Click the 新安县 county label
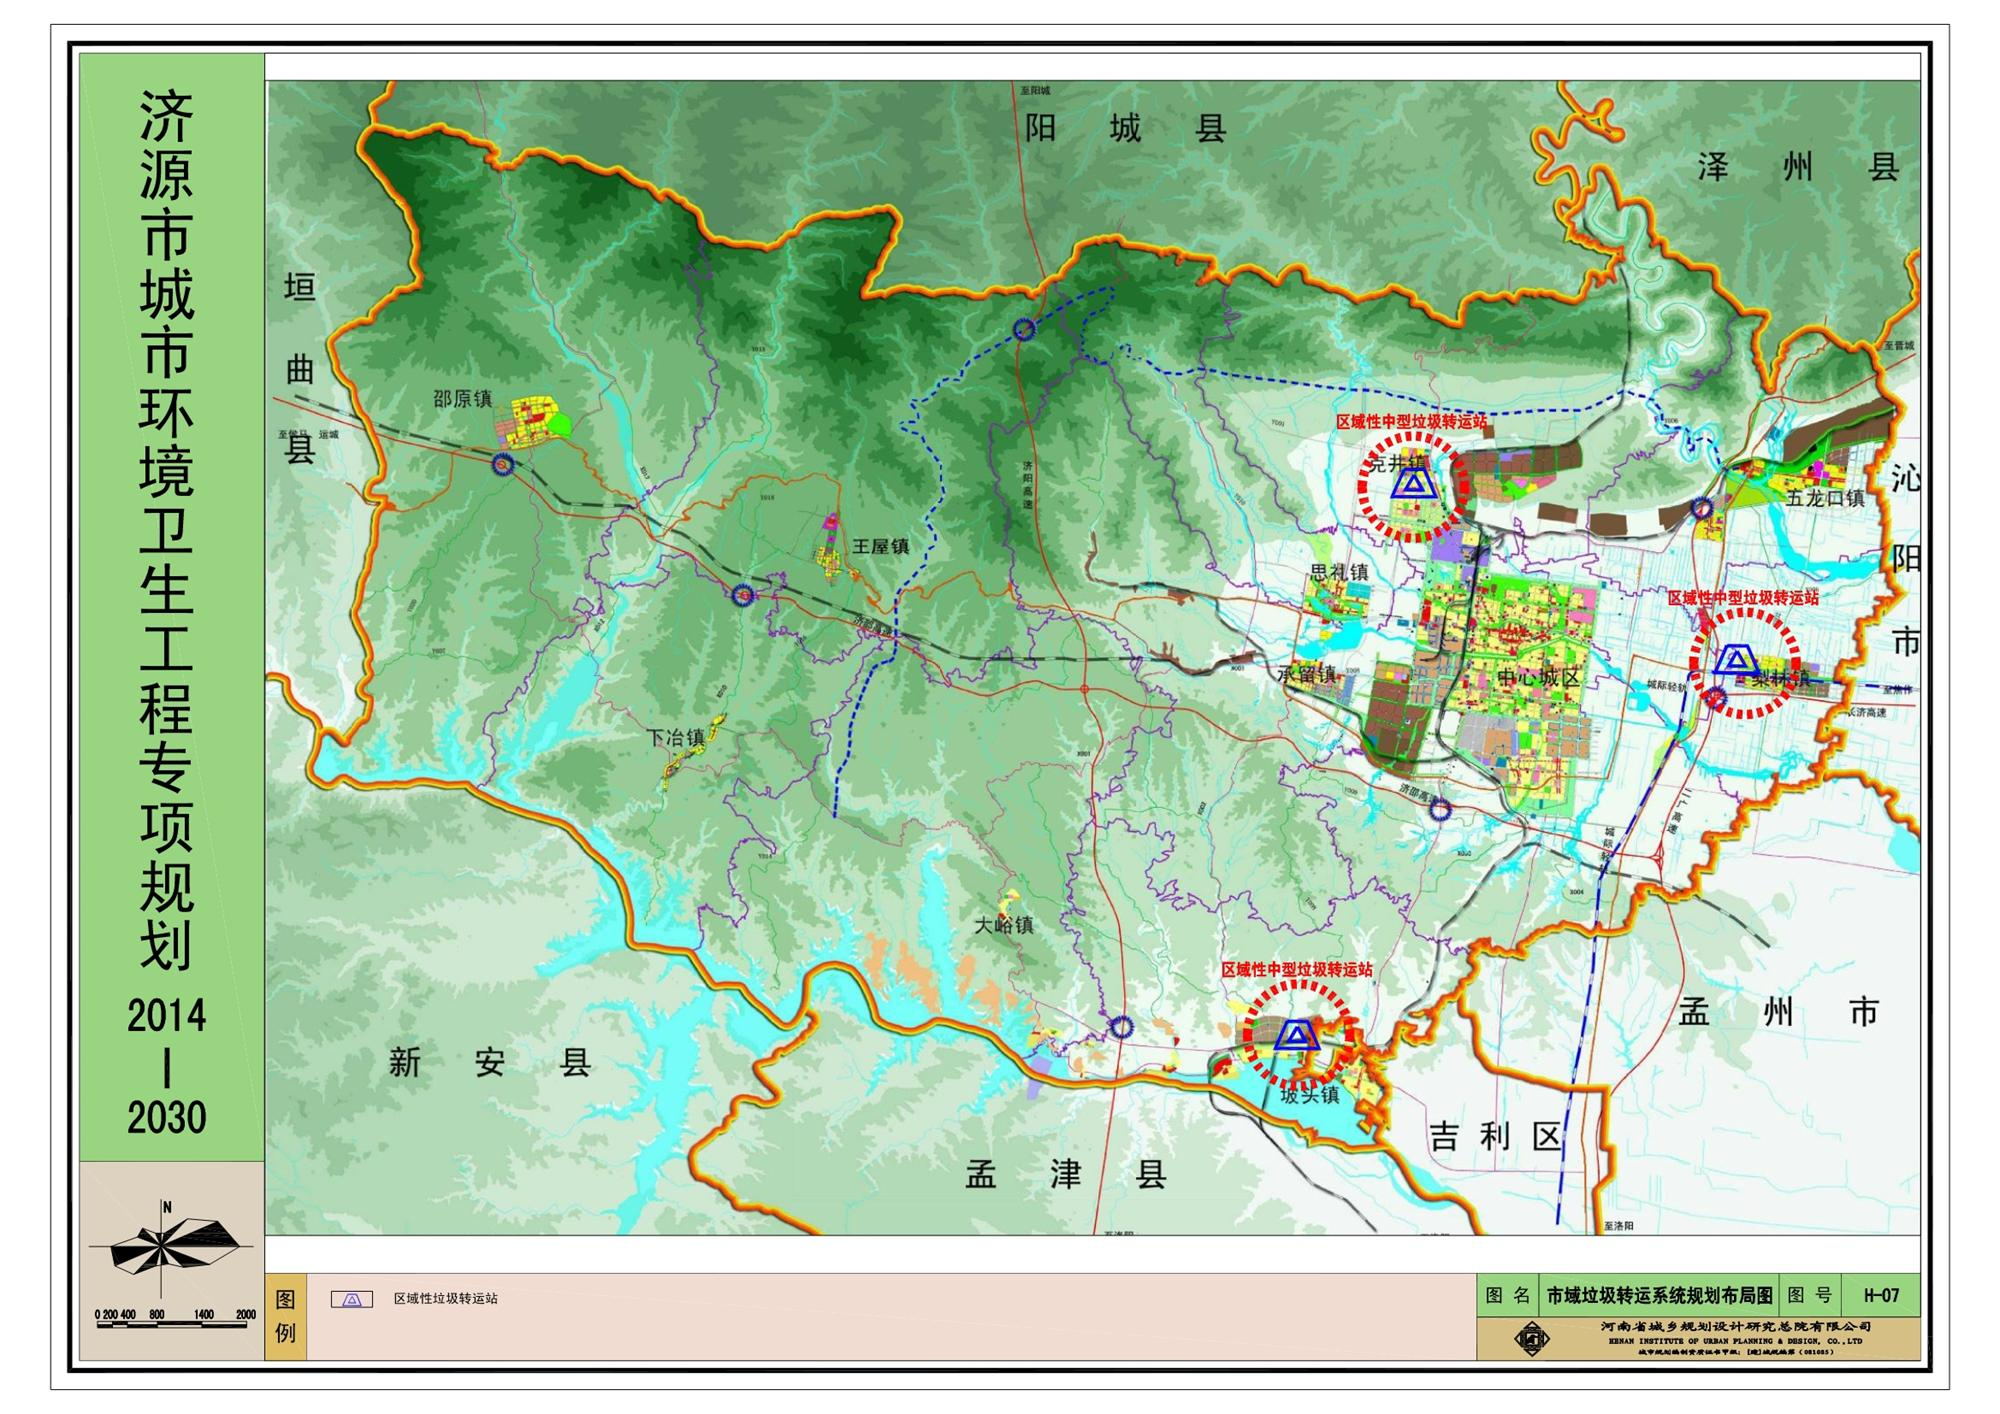 pyautogui.click(x=489, y=1062)
